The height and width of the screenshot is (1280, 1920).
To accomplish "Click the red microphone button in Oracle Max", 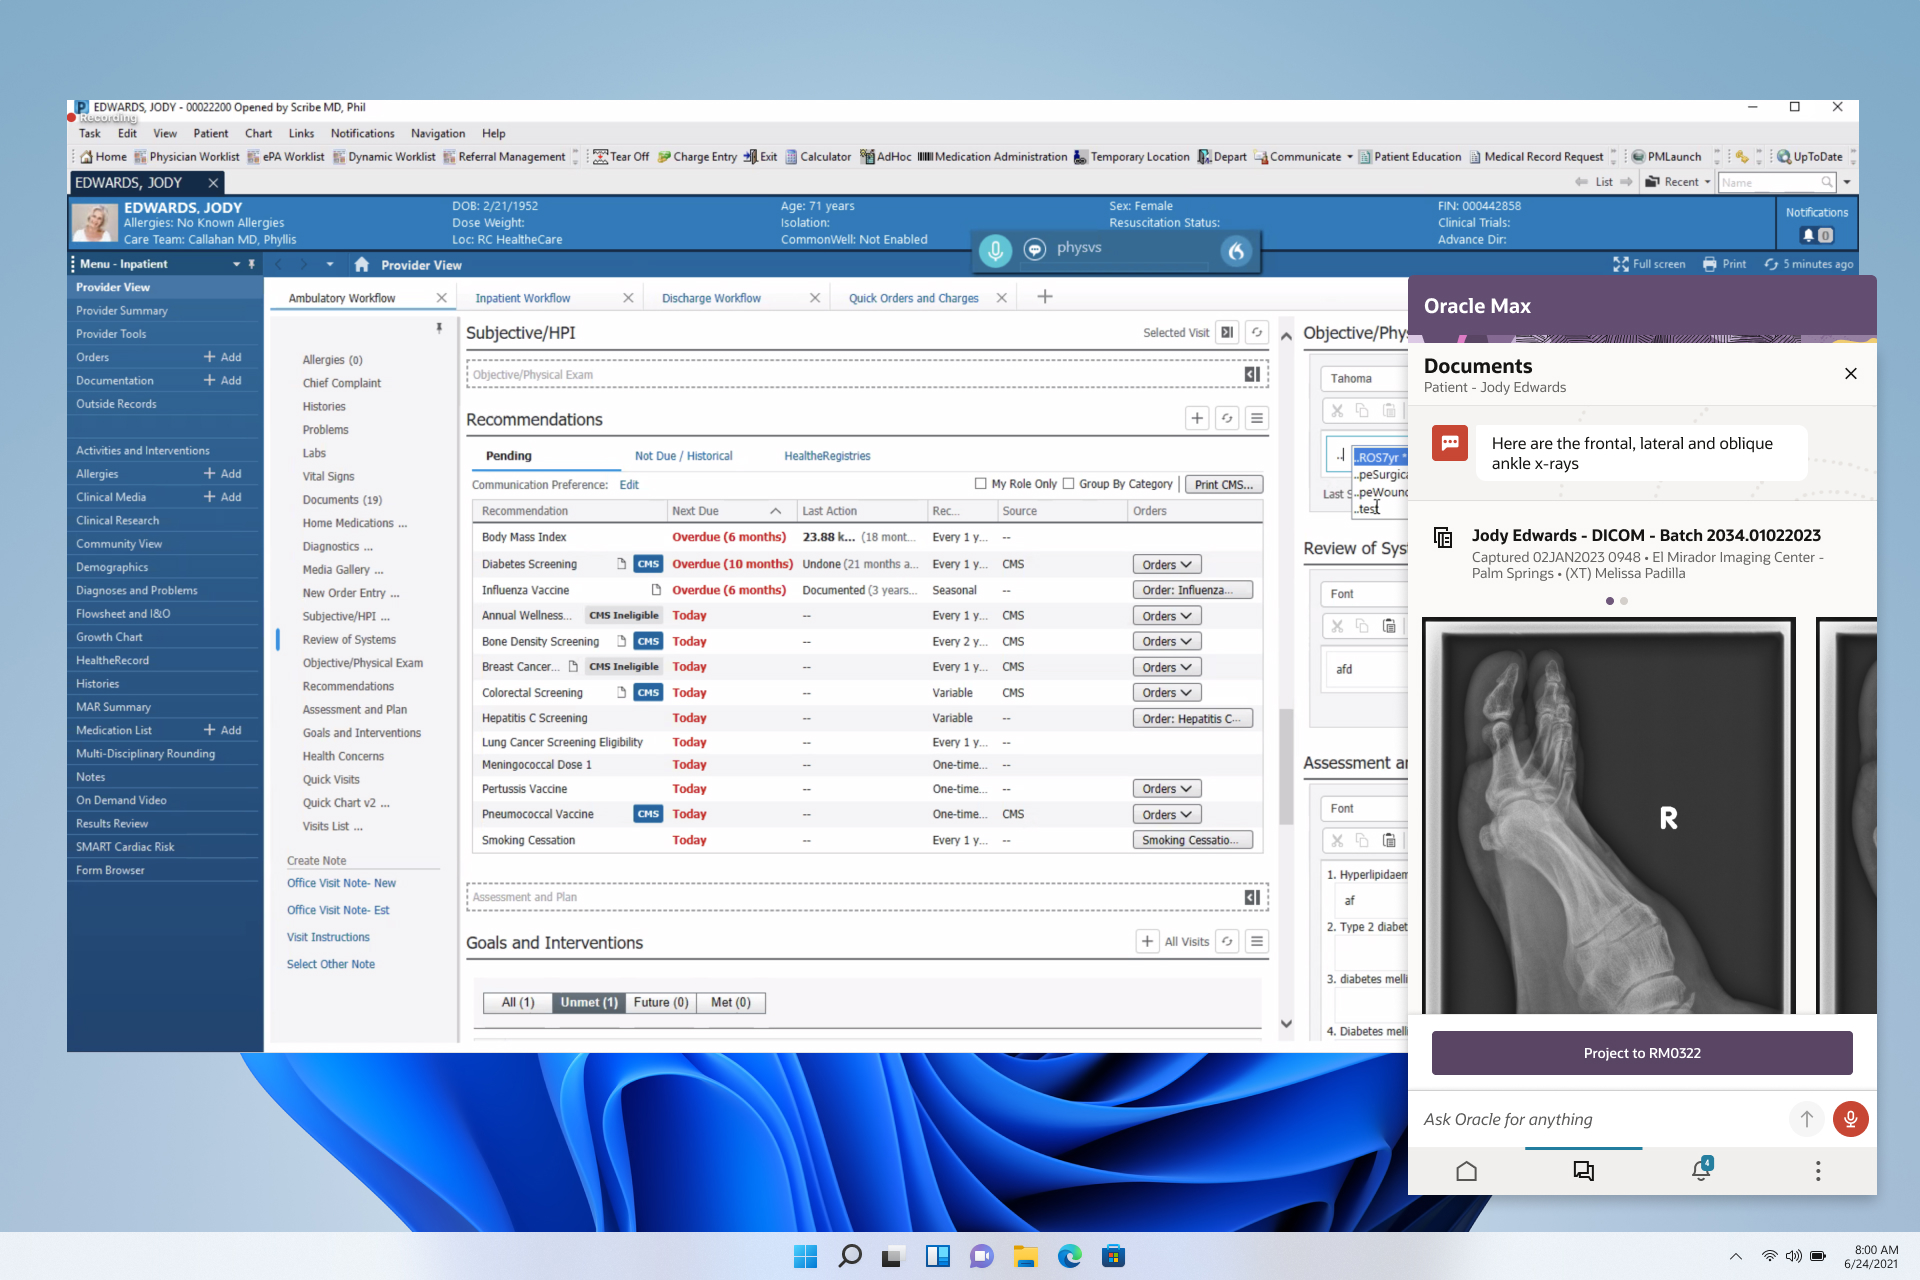I will point(1850,1119).
